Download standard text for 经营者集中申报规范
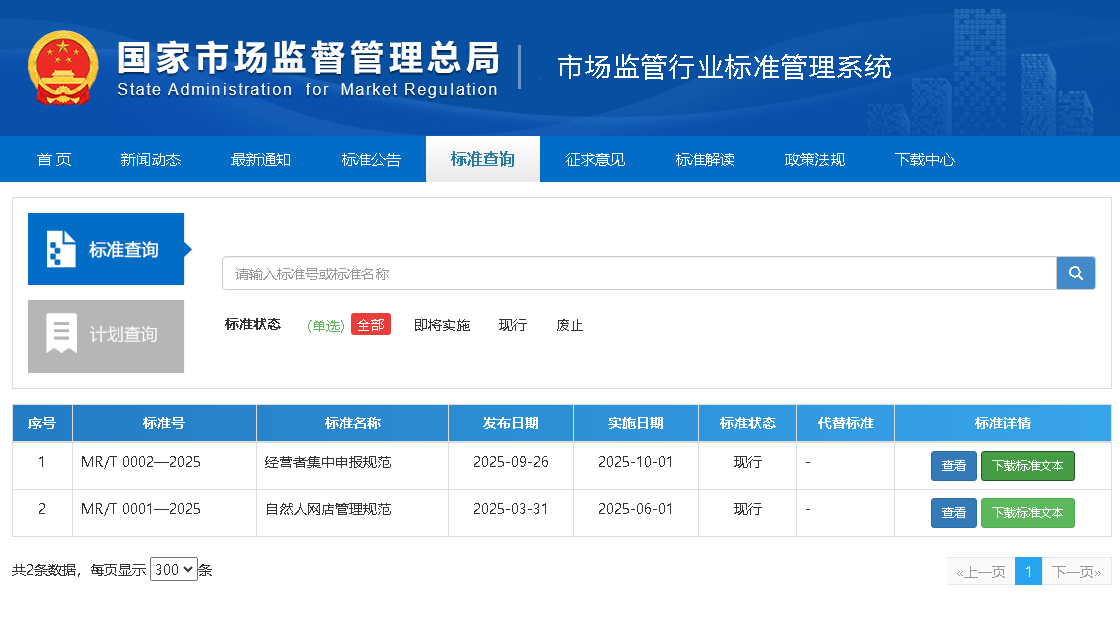1120x621 pixels. (1027, 466)
